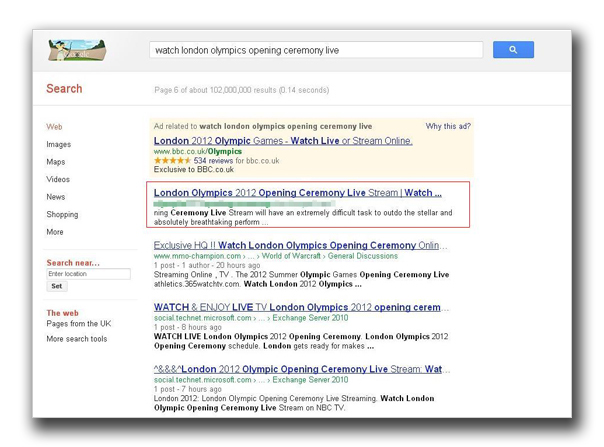Click in the search query box

[316, 50]
